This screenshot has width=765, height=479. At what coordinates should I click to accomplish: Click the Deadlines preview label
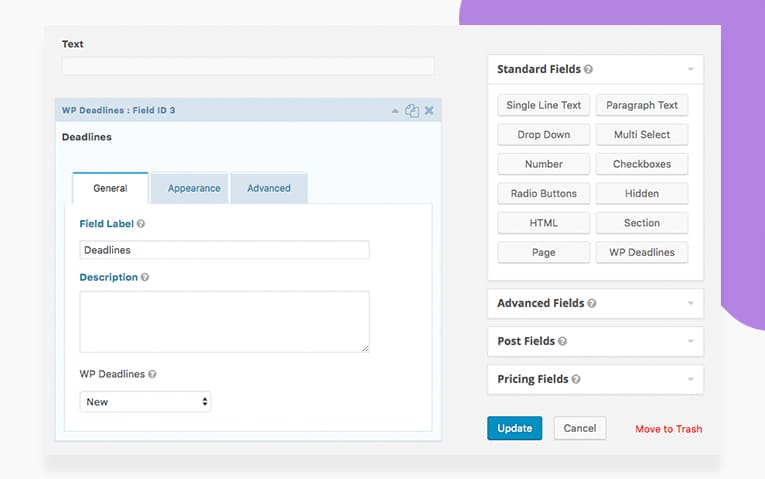87,137
